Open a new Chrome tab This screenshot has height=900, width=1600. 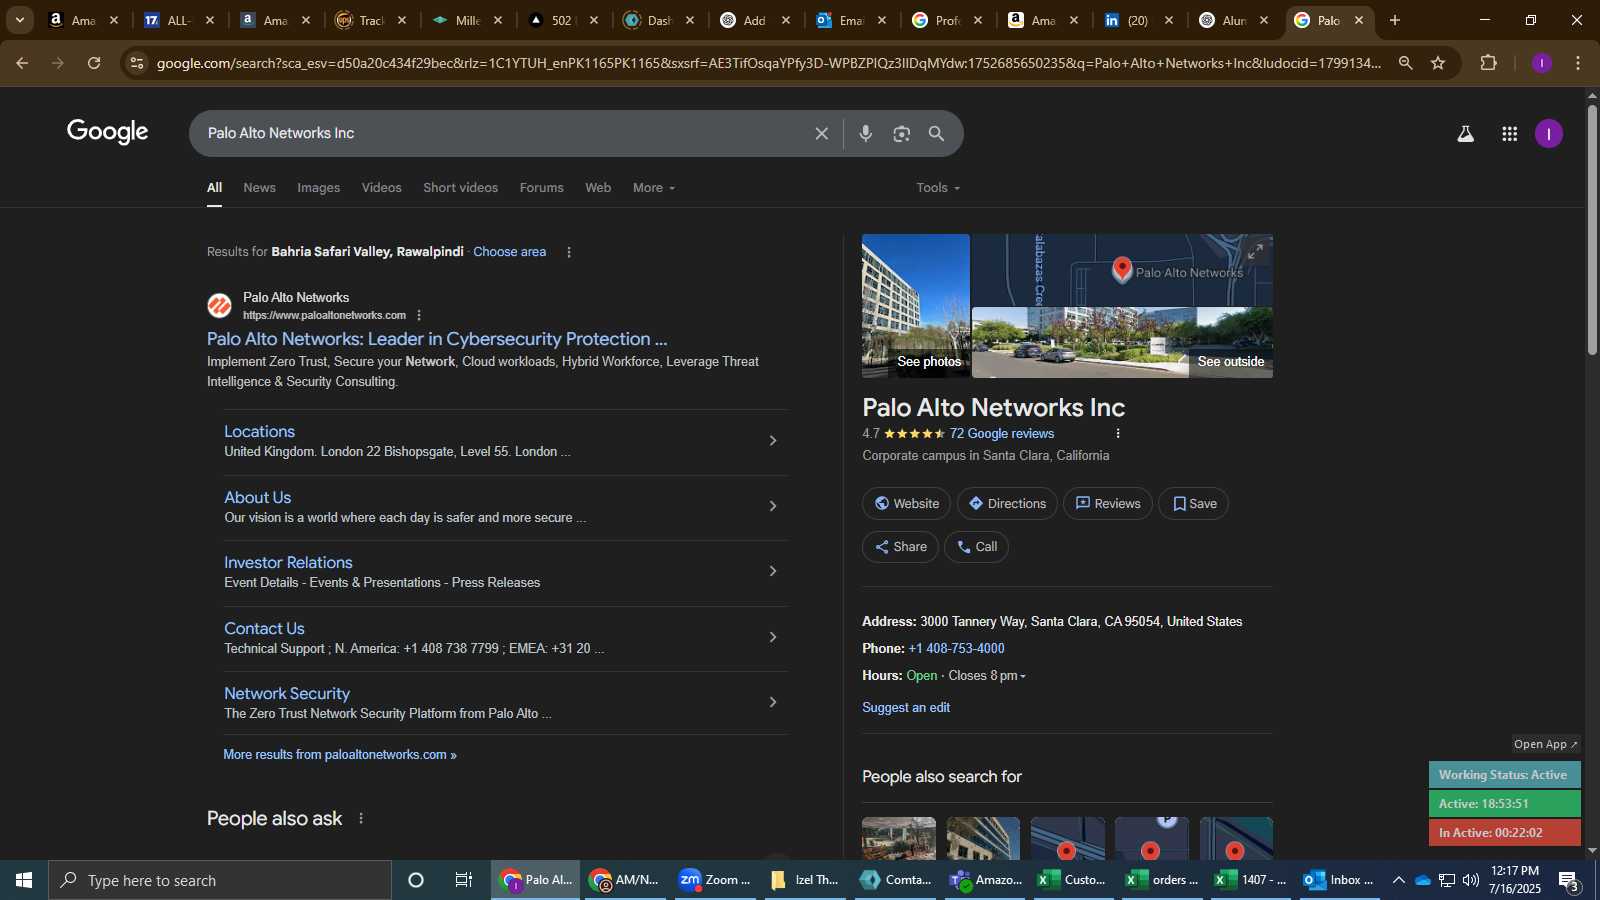point(1395,20)
